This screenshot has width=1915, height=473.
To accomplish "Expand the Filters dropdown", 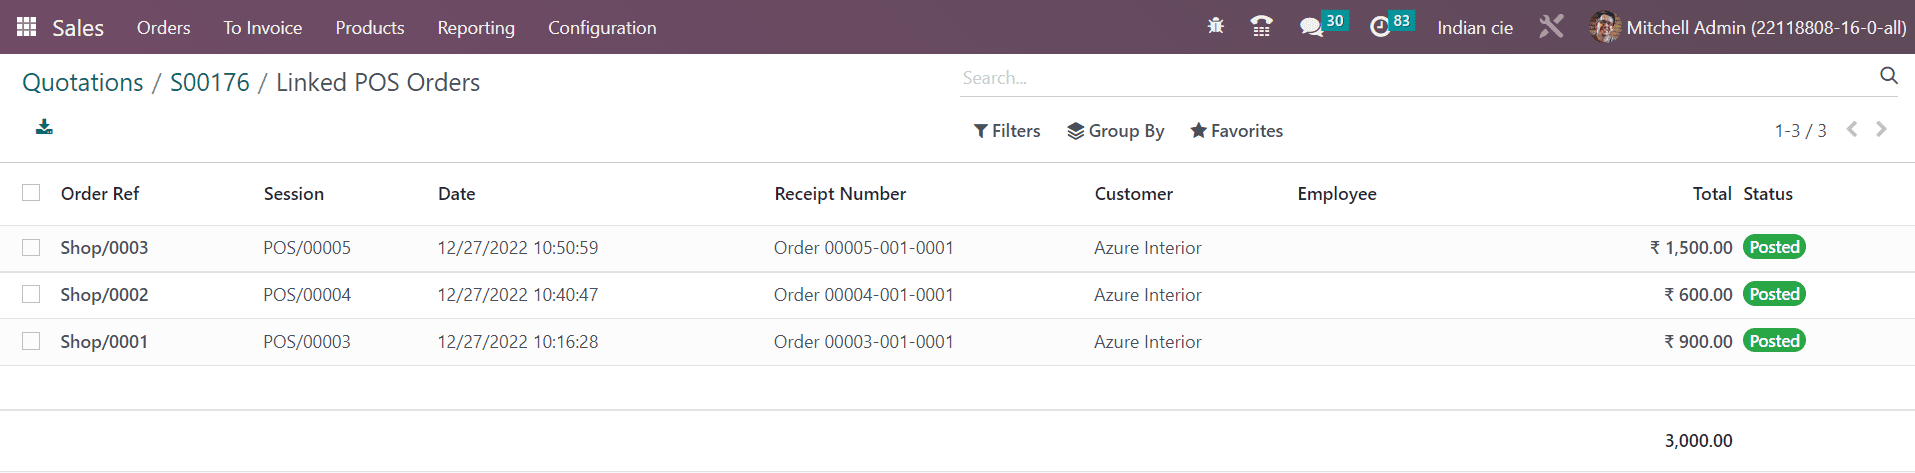I will pyautogui.click(x=1007, y=131).
